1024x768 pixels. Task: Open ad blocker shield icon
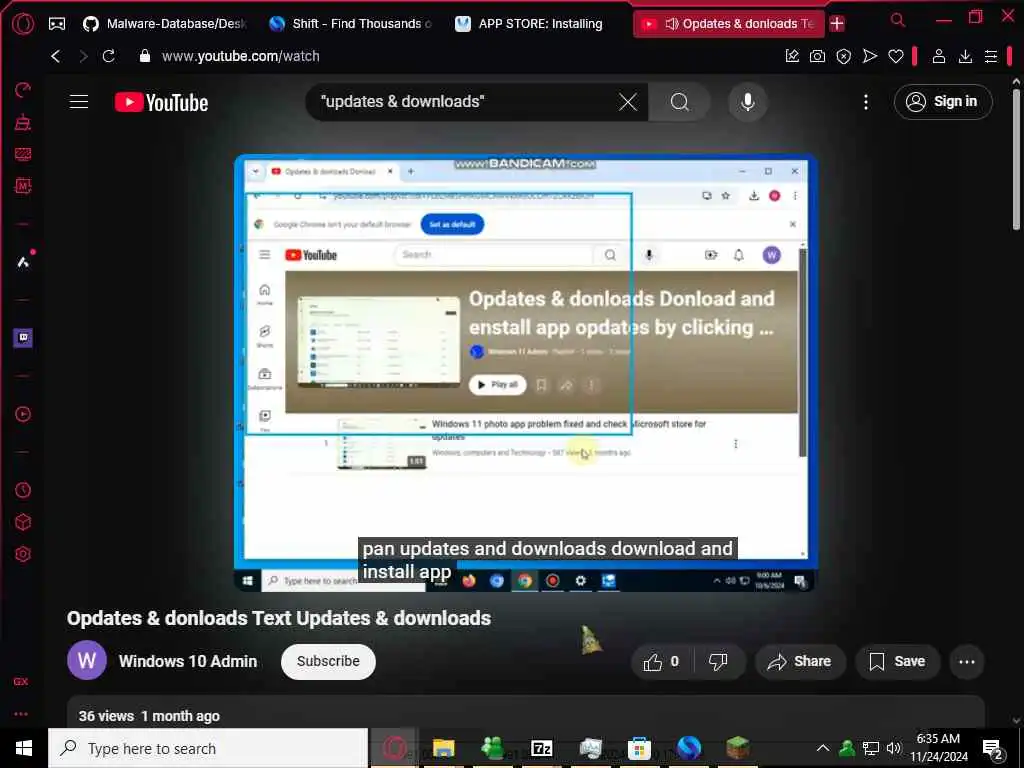click(843, 57)
